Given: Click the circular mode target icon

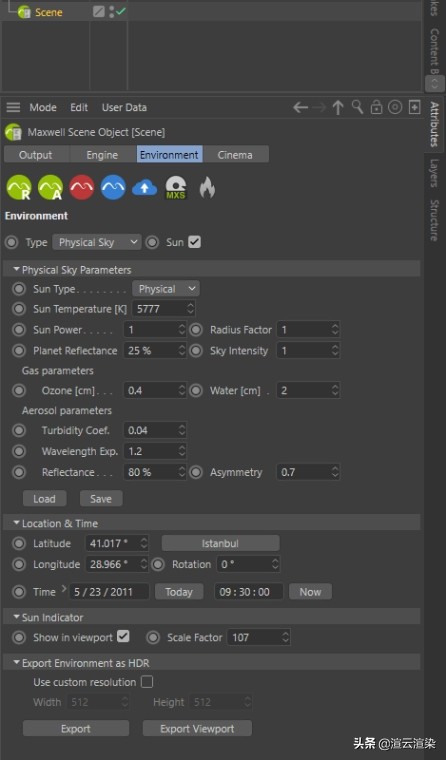Looking at the screenshot, I should pyautogui.click(x=395, y=107).
